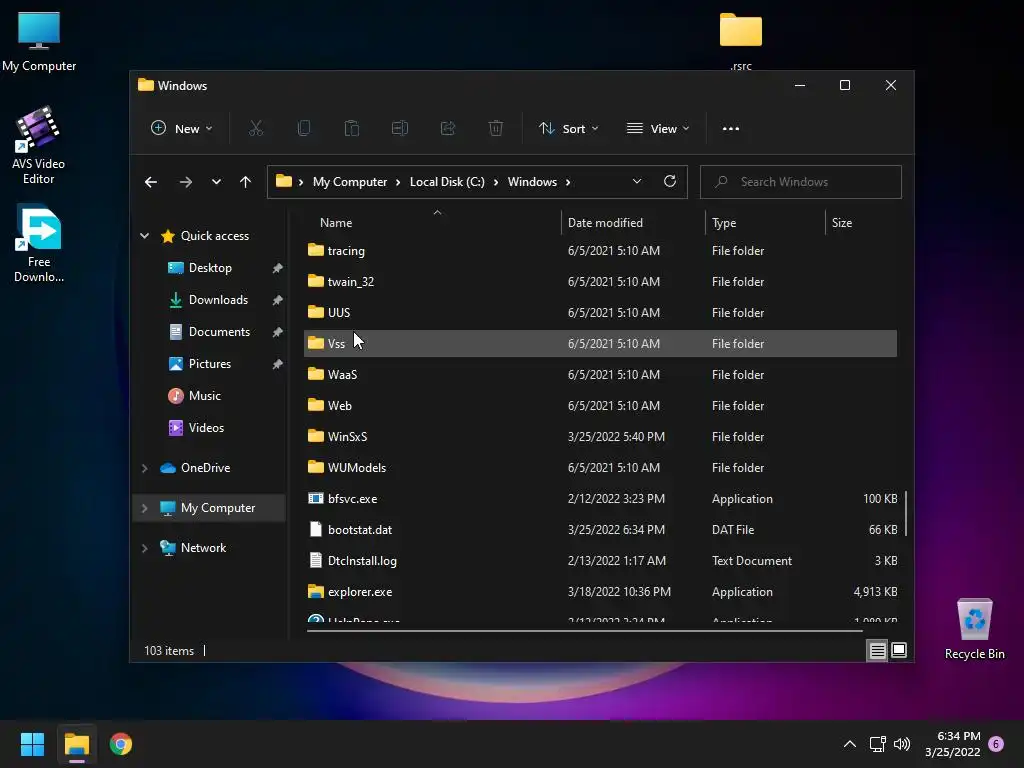Click My Computer breadcrumb segment

350,182
